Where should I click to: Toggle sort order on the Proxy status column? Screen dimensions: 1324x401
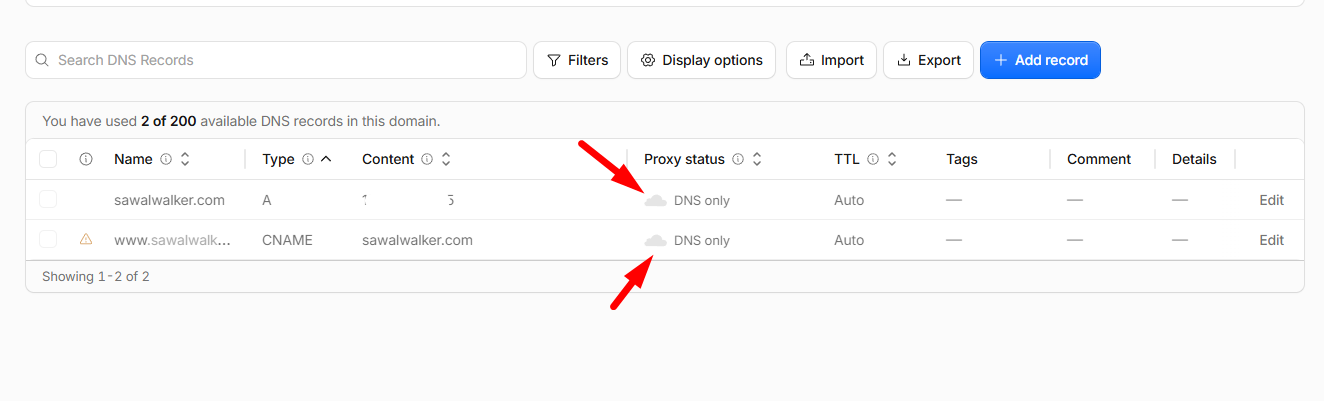point(757,159)
